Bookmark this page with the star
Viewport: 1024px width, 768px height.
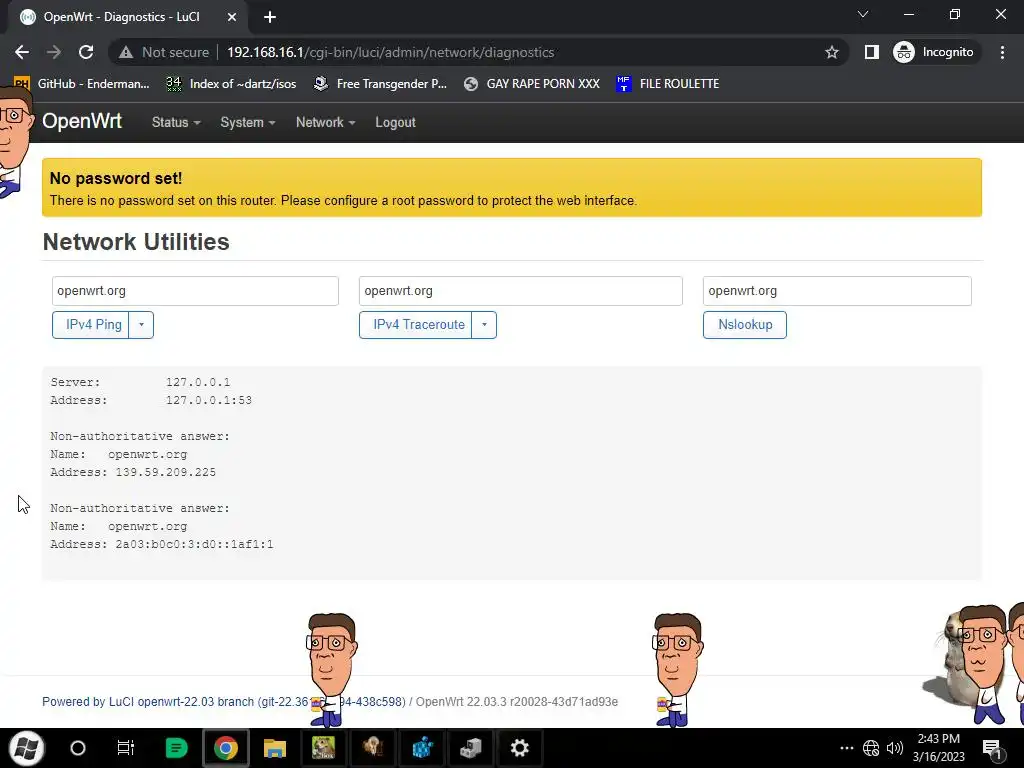pyautogui.click(x=831, y=52)
